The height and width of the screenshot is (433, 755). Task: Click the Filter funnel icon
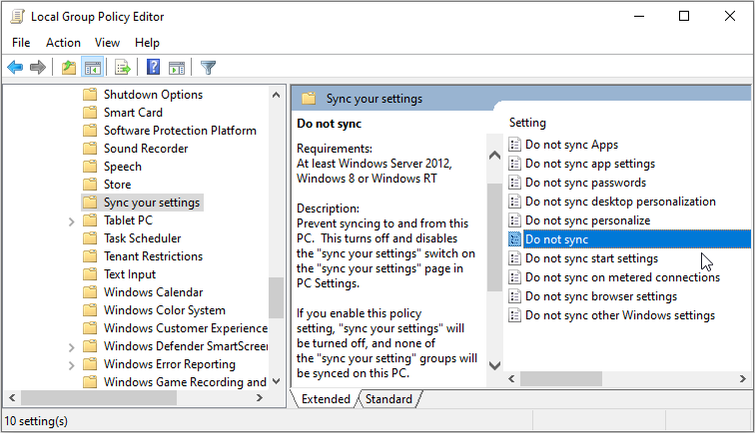pos(208,68)
